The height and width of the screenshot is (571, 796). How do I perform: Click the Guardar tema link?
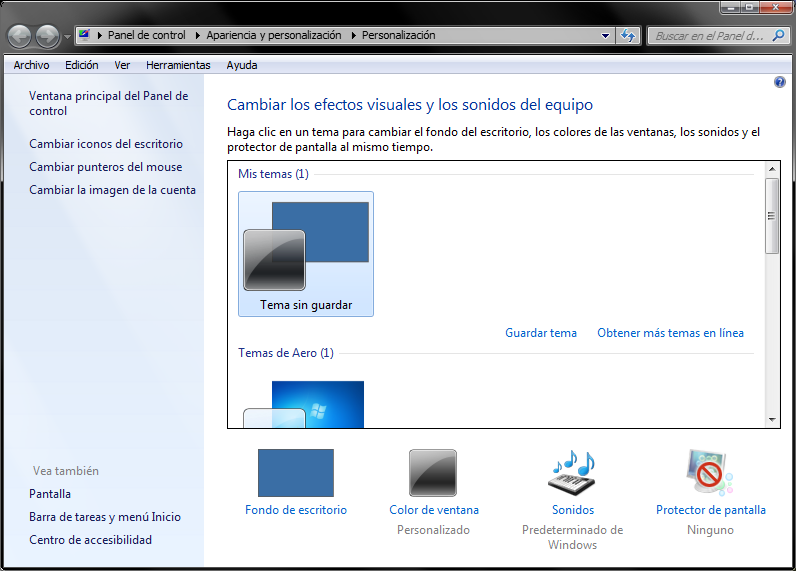pos(540,333)
